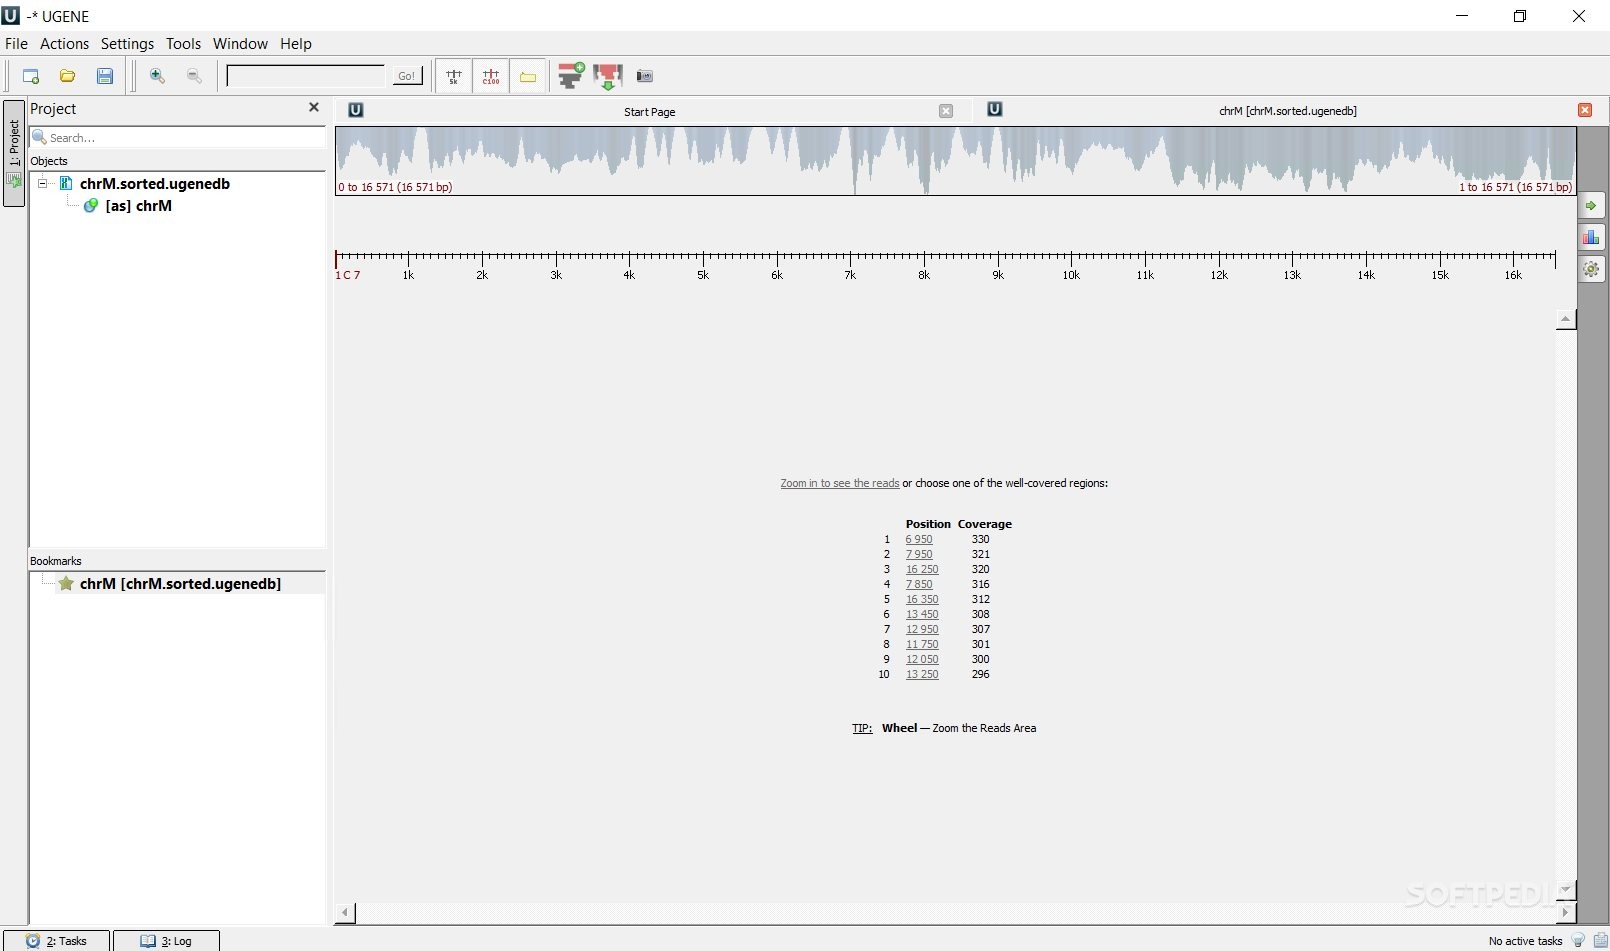This screenshot has height=951, width=1610.
Task: Jump to well-covered position 7 950
Action: [x=919, y=554]
